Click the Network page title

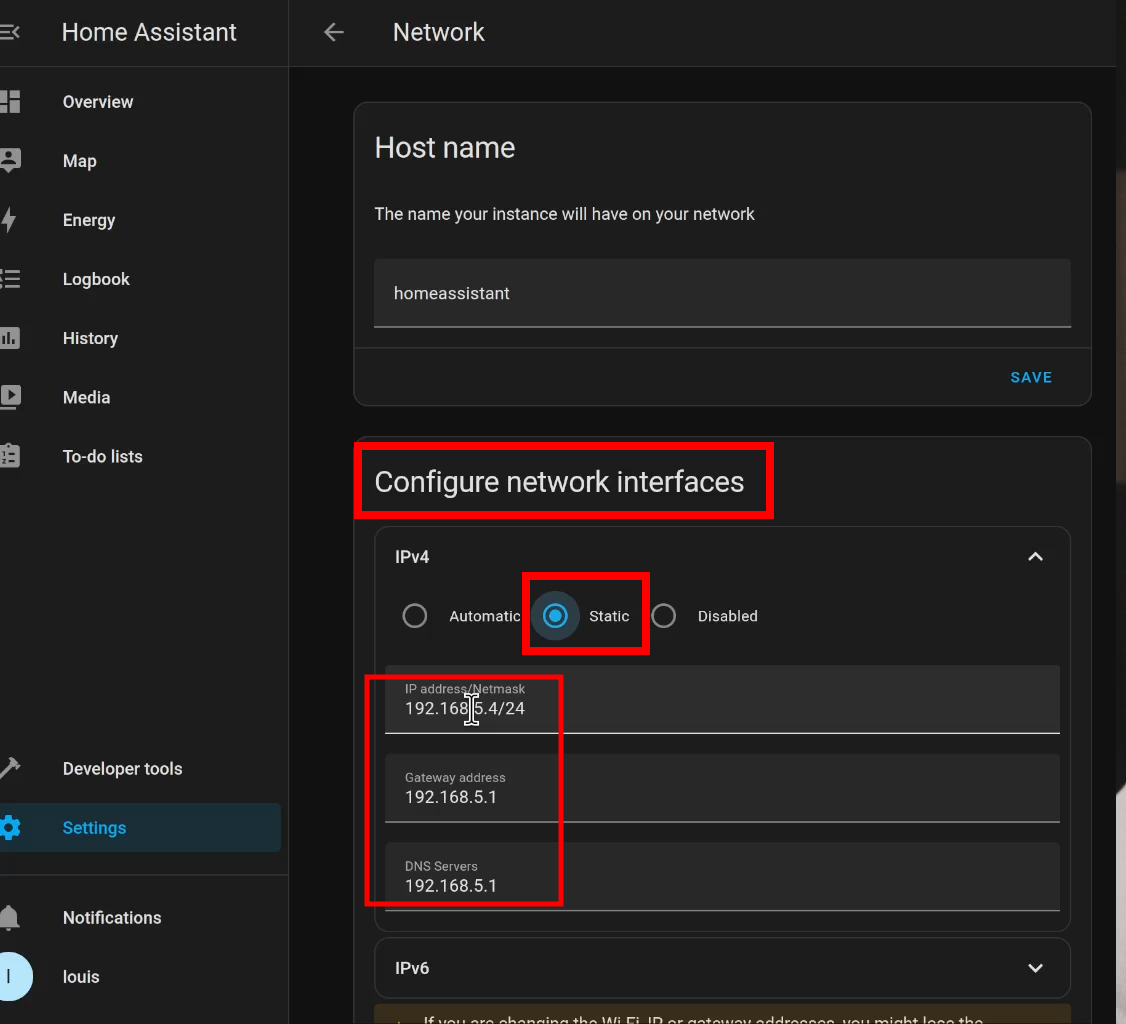point(439,32)
